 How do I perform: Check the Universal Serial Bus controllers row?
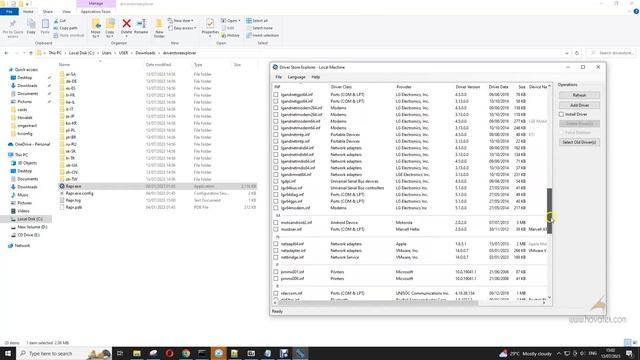pos(276,188)
